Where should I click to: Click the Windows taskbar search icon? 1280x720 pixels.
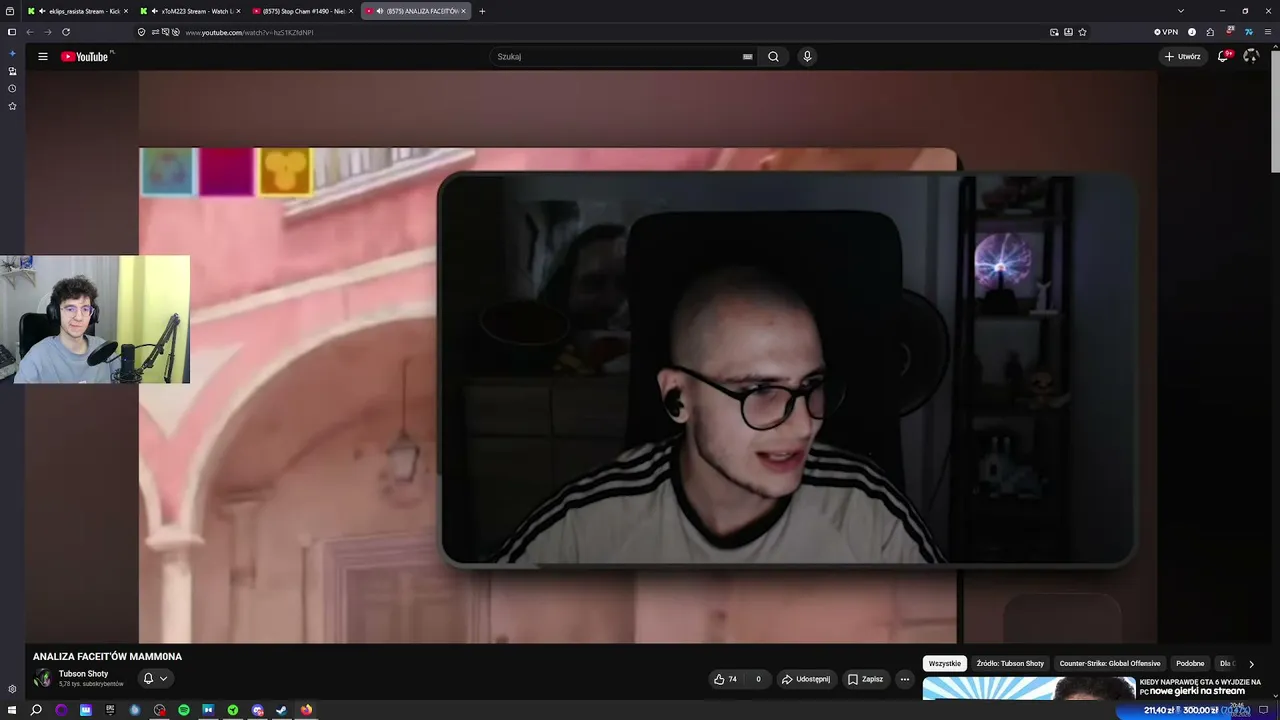coord(36,710)
